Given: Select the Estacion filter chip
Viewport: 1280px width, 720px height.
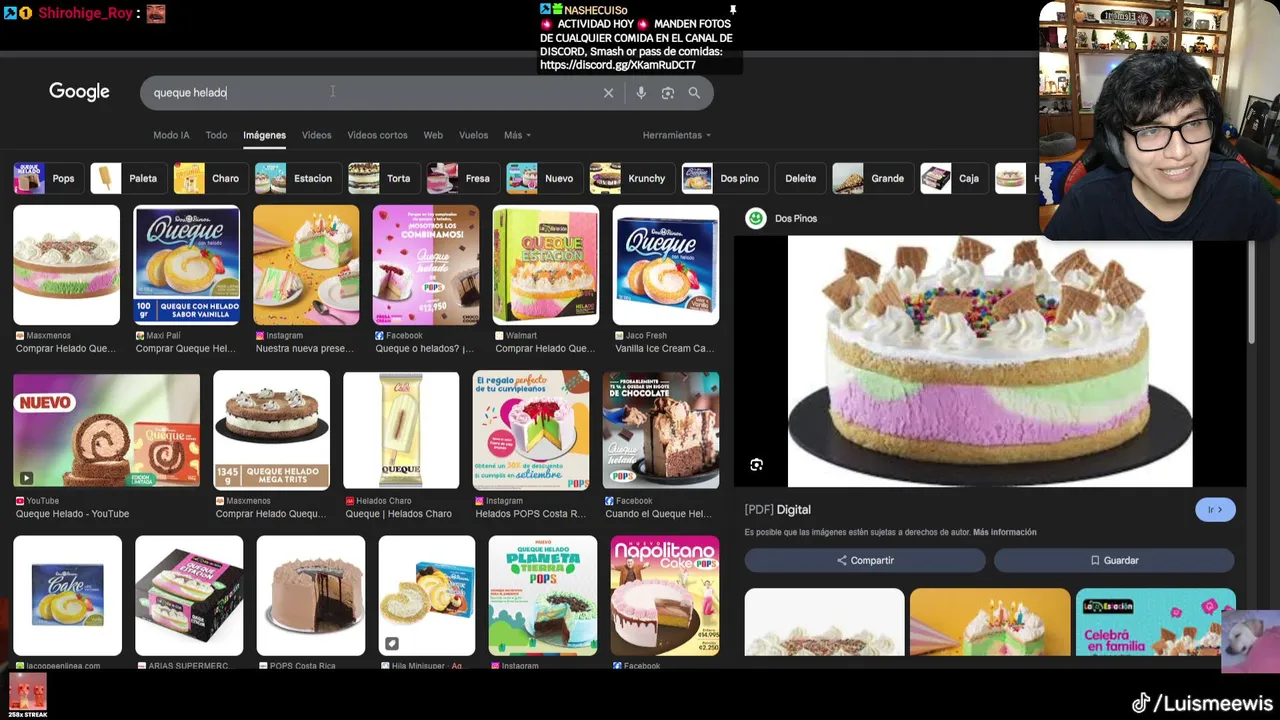Looking at the screenshot, I should (x=296, y=178).
